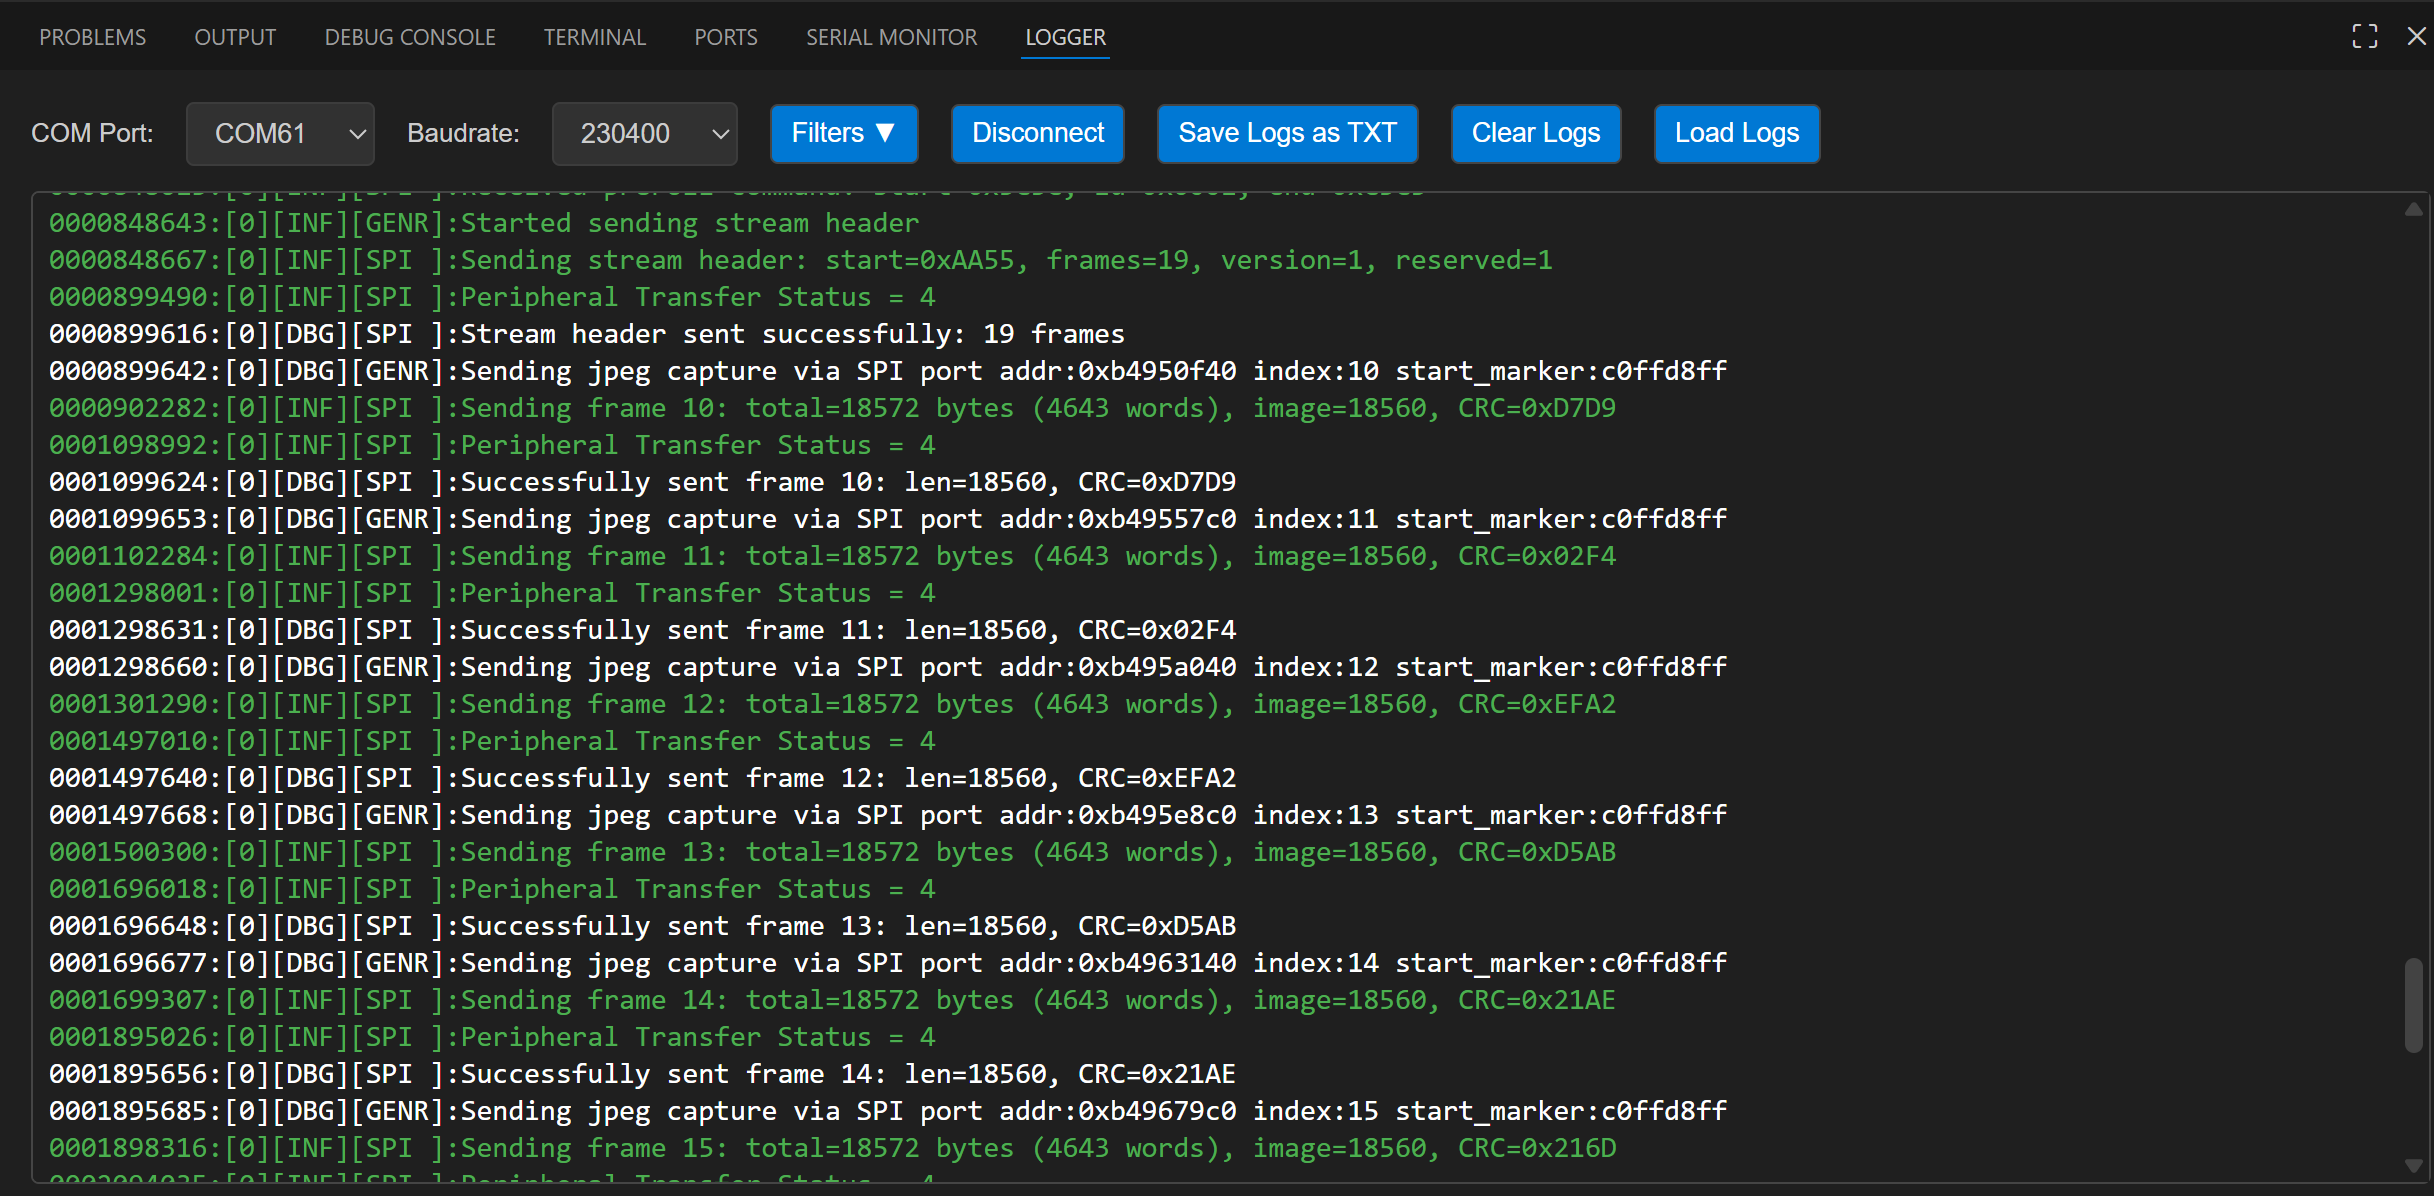The width and height of the screenshot is (2434, 1196).
Task: Click the log scrollbar down arrow
Action: pos(2413,1166)
